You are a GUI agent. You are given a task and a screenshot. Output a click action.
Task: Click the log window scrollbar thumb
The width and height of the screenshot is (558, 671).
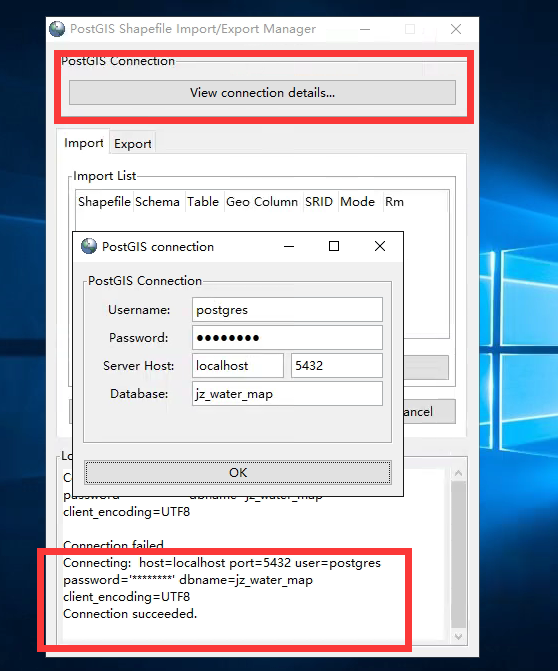[x=458, y=554]
